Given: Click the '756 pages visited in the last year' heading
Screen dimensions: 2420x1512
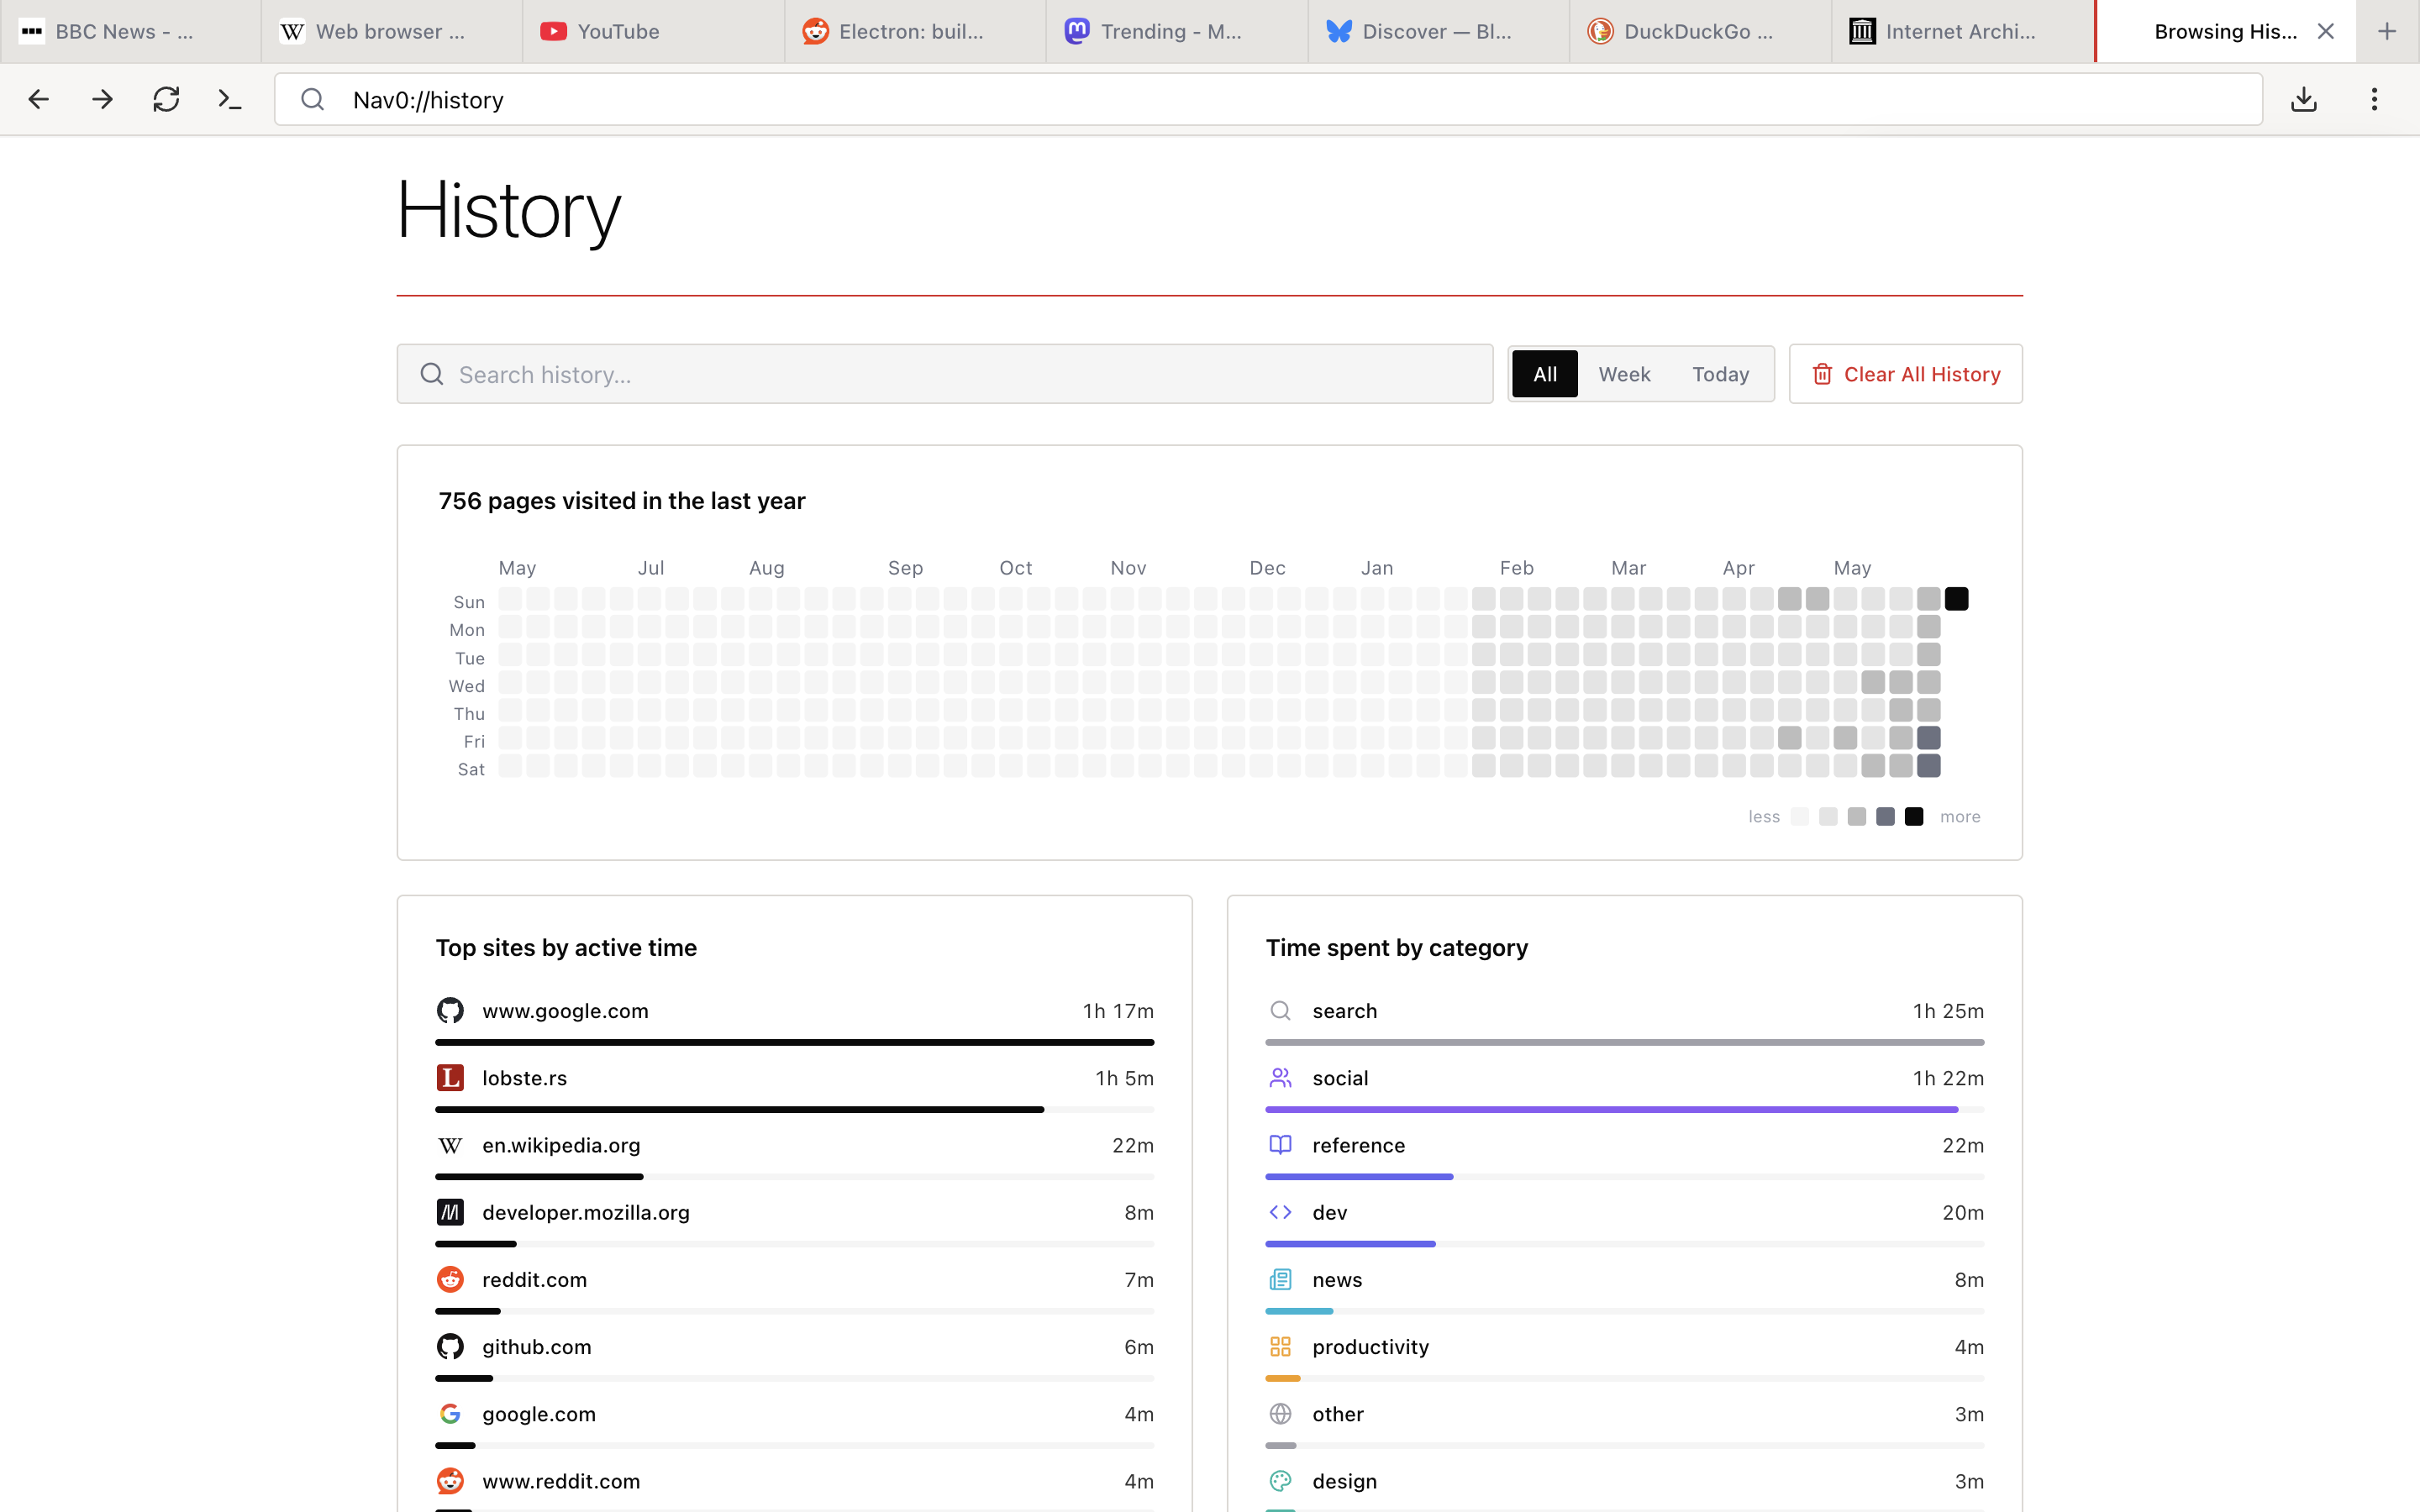Looking at the screenshot, I should click(x=621, y=501).
